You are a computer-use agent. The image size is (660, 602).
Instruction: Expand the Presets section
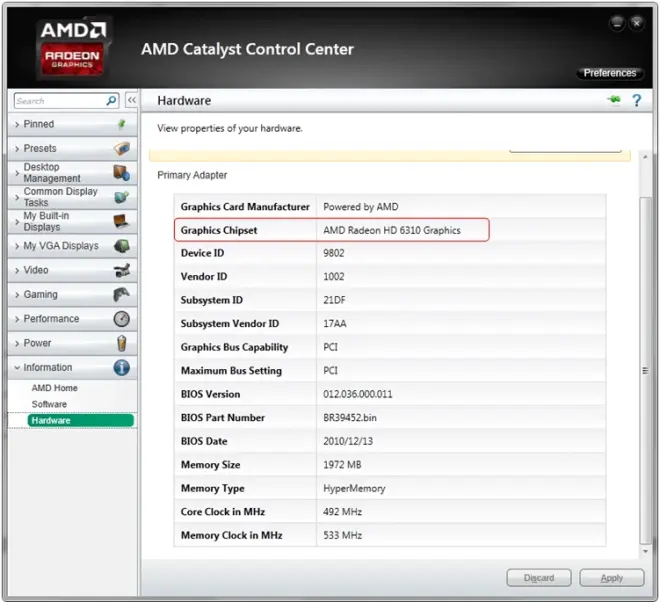click(72, 149)
